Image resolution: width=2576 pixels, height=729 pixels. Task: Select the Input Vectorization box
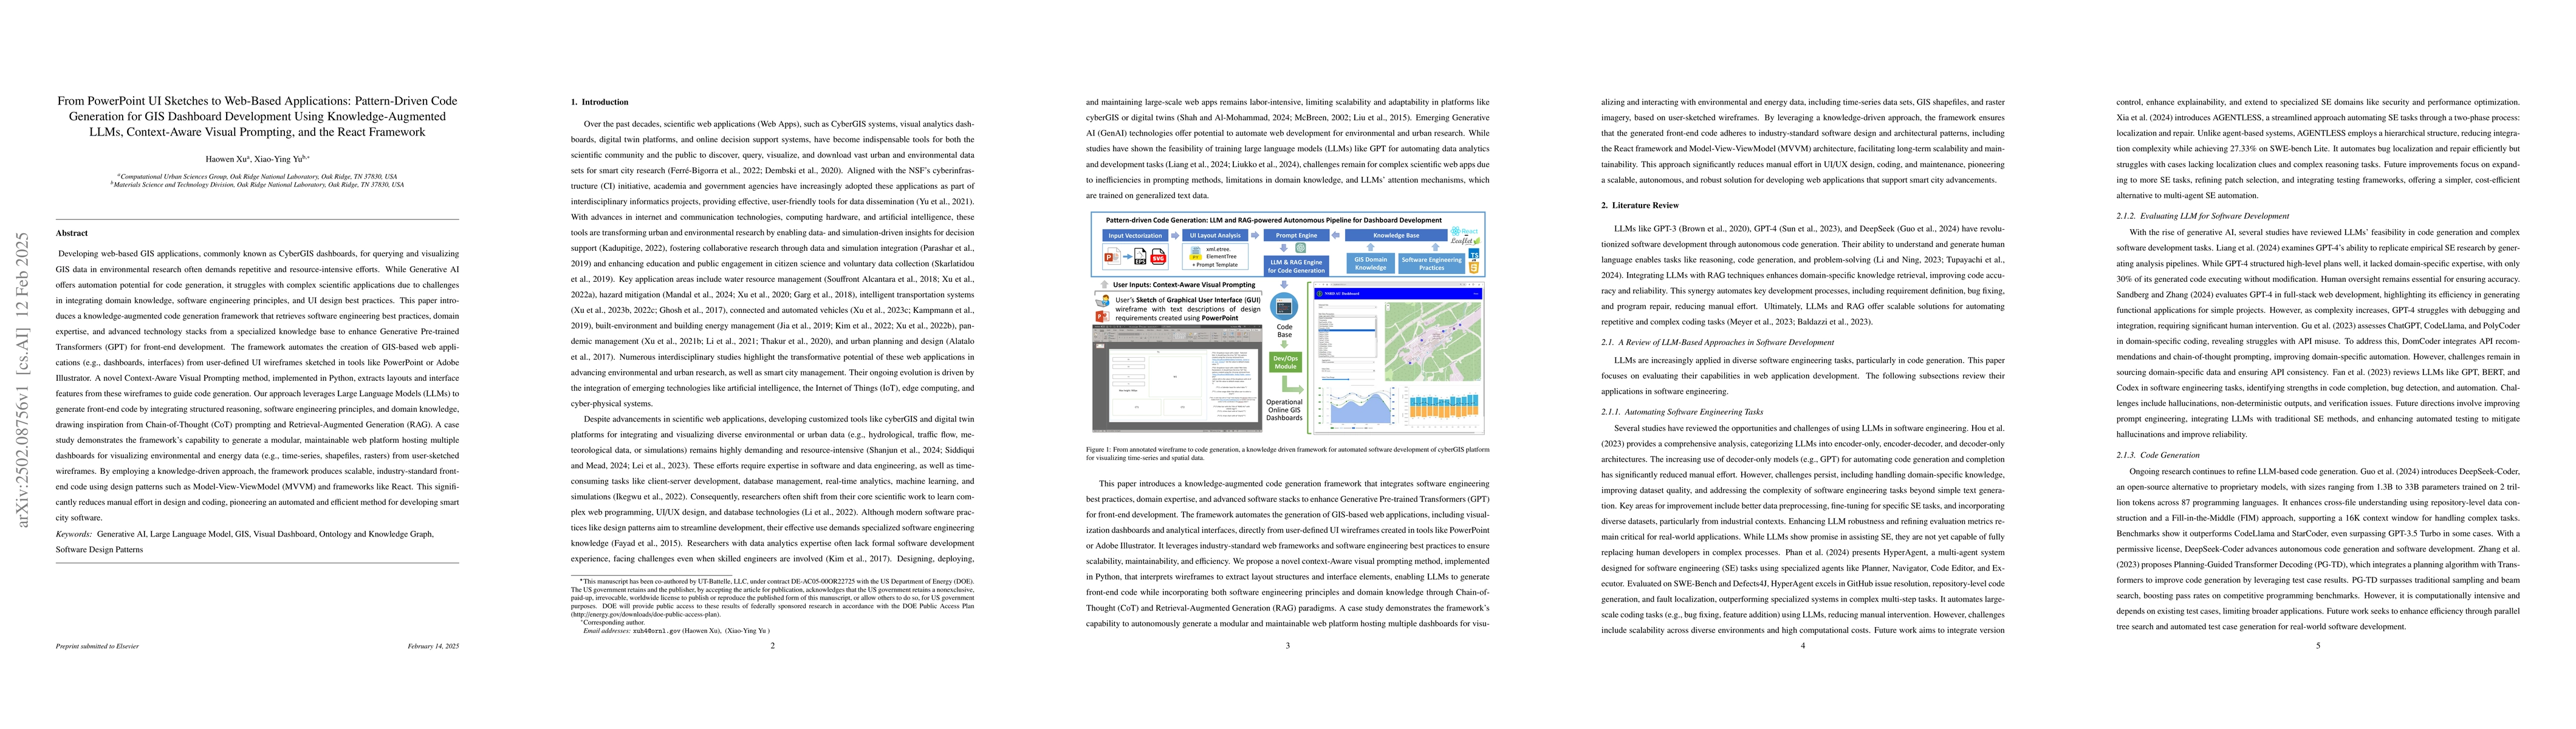[1136, 236]
